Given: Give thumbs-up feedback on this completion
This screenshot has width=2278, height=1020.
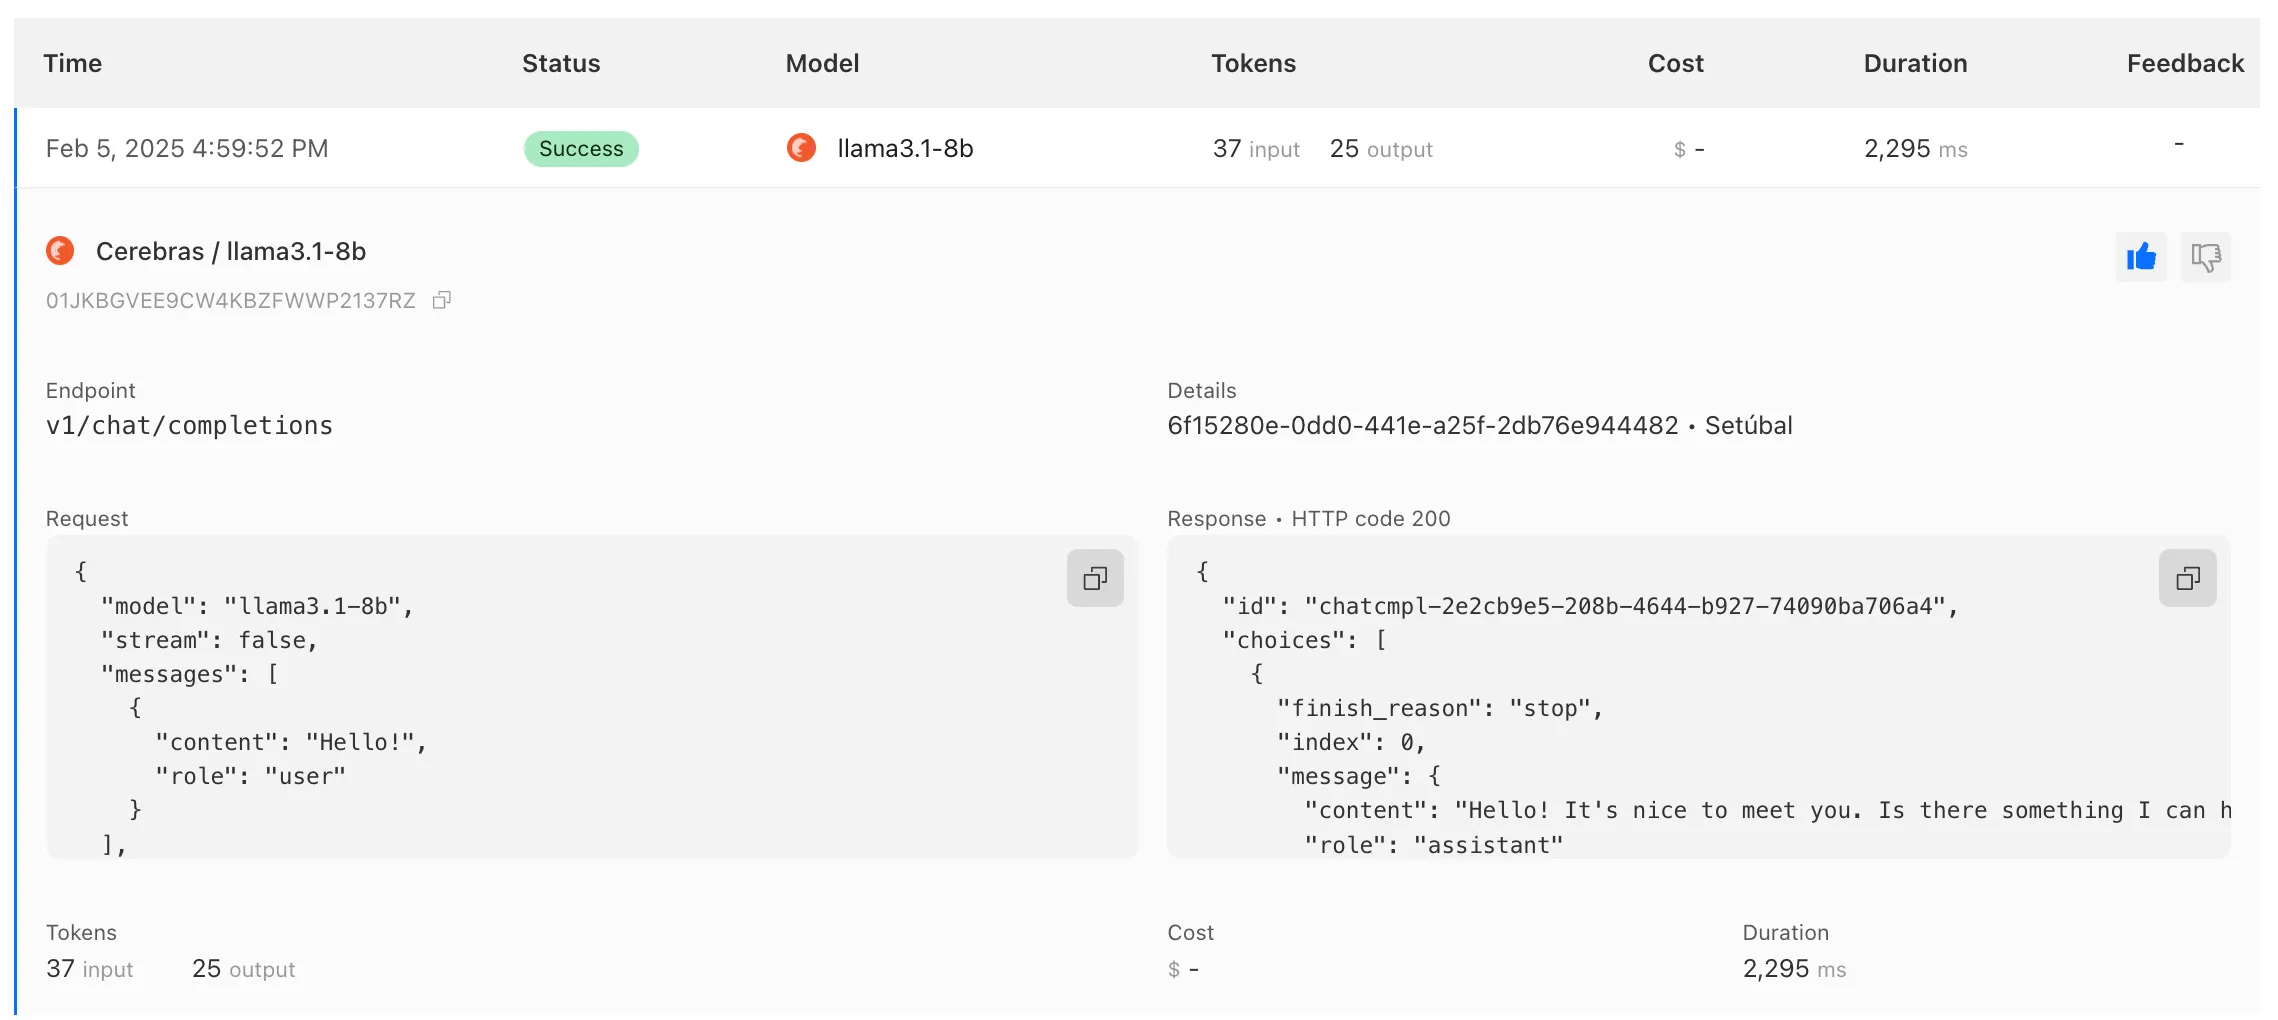Looking at the screenshot, I should point(2142,257).
